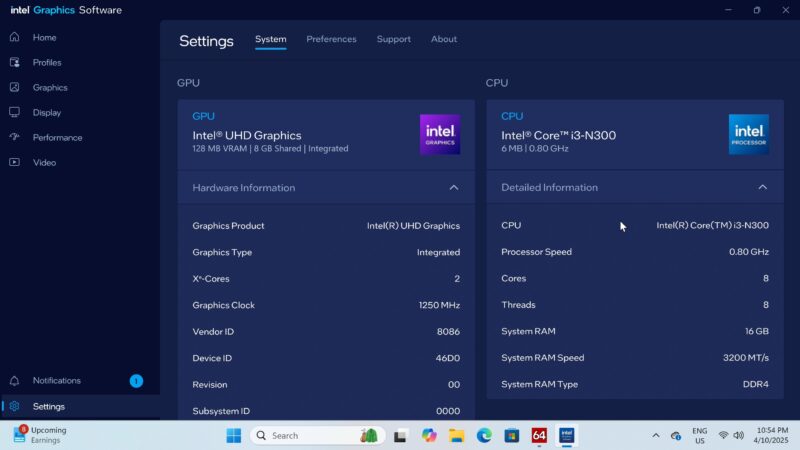Open the Support tab
Screen dimensions: 800x450
pos(393,39)
